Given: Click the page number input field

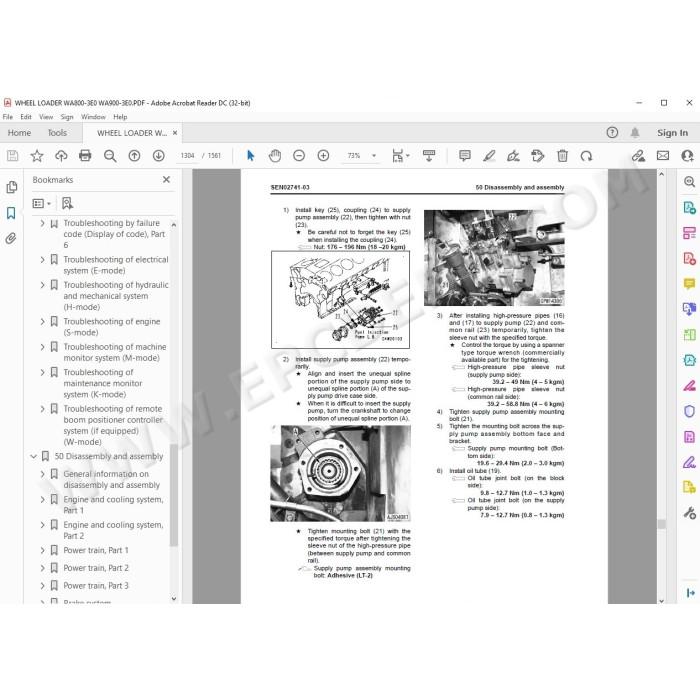Looking at the screenshot, I should [x=187, y=155].
